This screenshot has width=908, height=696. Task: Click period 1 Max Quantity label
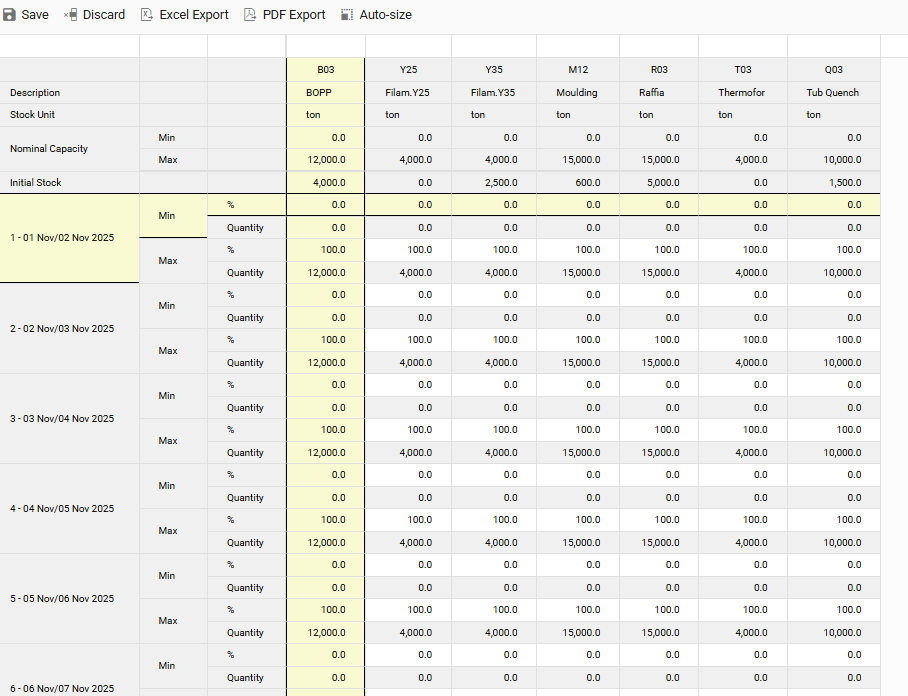coord(246,273)
